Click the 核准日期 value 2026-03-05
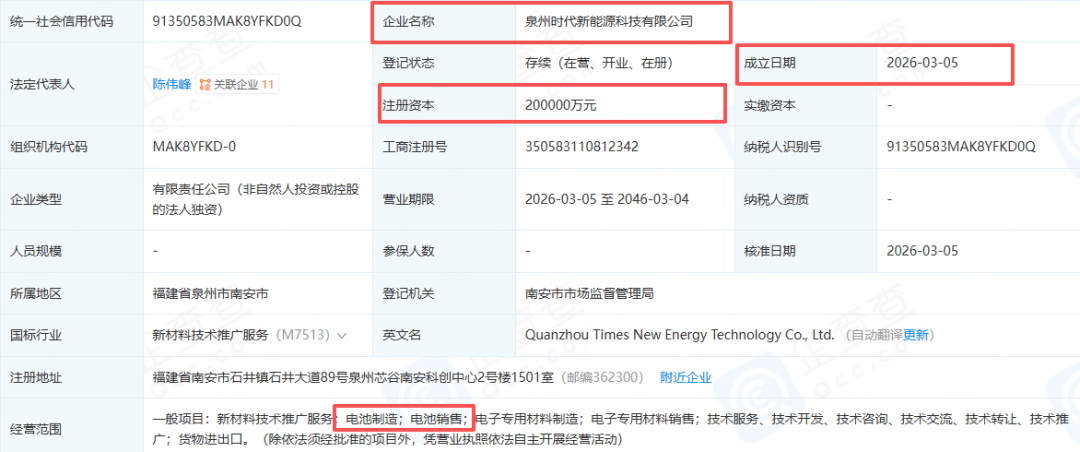Screen dimensions: 1080x452 tap(923, 251)
